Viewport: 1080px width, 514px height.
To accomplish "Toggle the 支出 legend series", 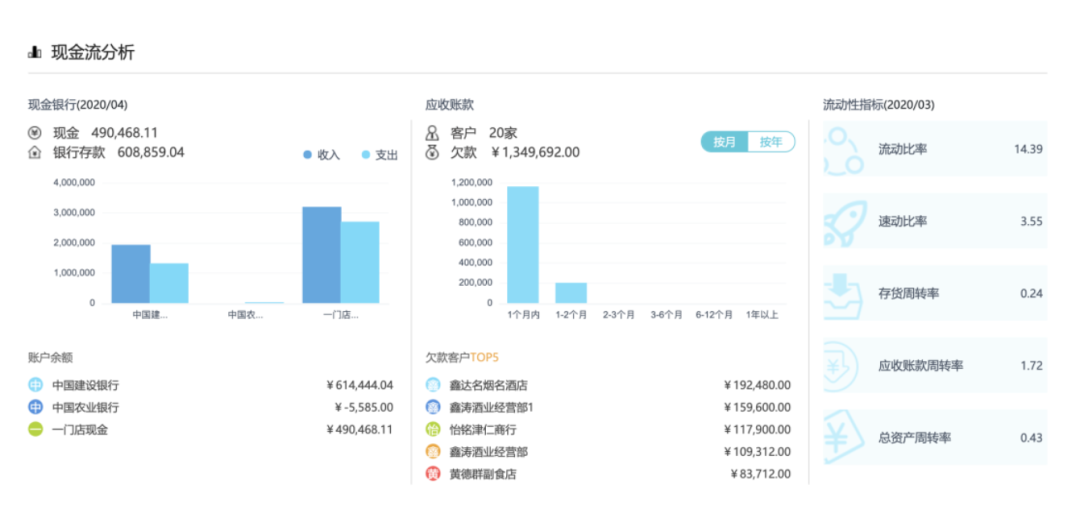I will click(379, 155).
